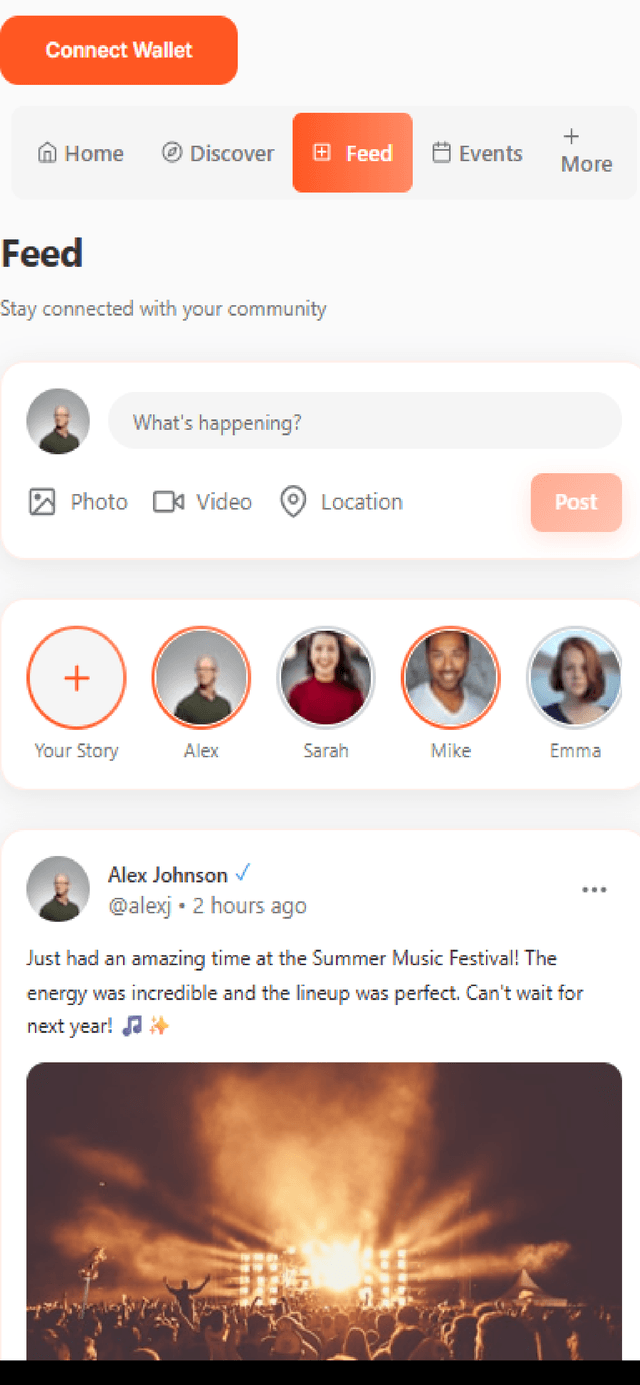Open the post options ellipsis menu
The image size is (640, 1385).
click(594, 889)
